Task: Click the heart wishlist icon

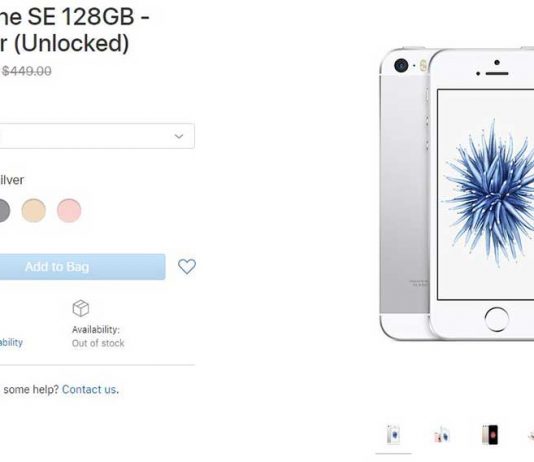Action: click(x=187, y=266)
